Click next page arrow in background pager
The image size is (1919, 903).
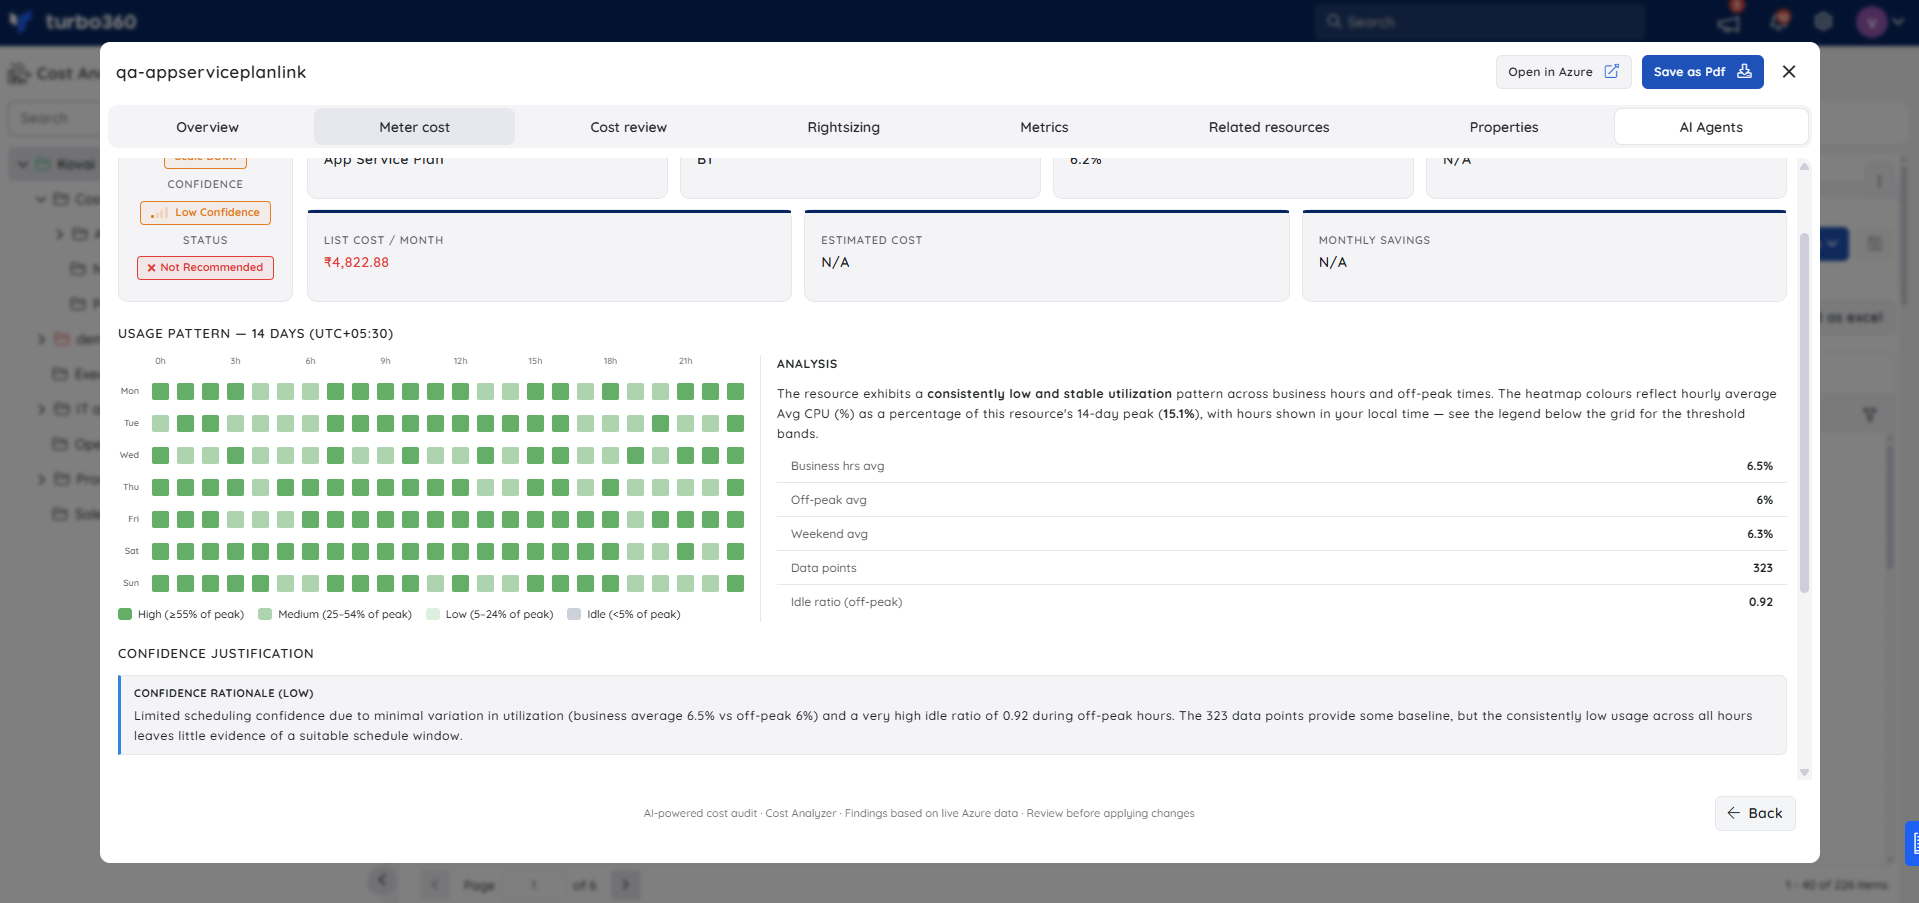625,884
